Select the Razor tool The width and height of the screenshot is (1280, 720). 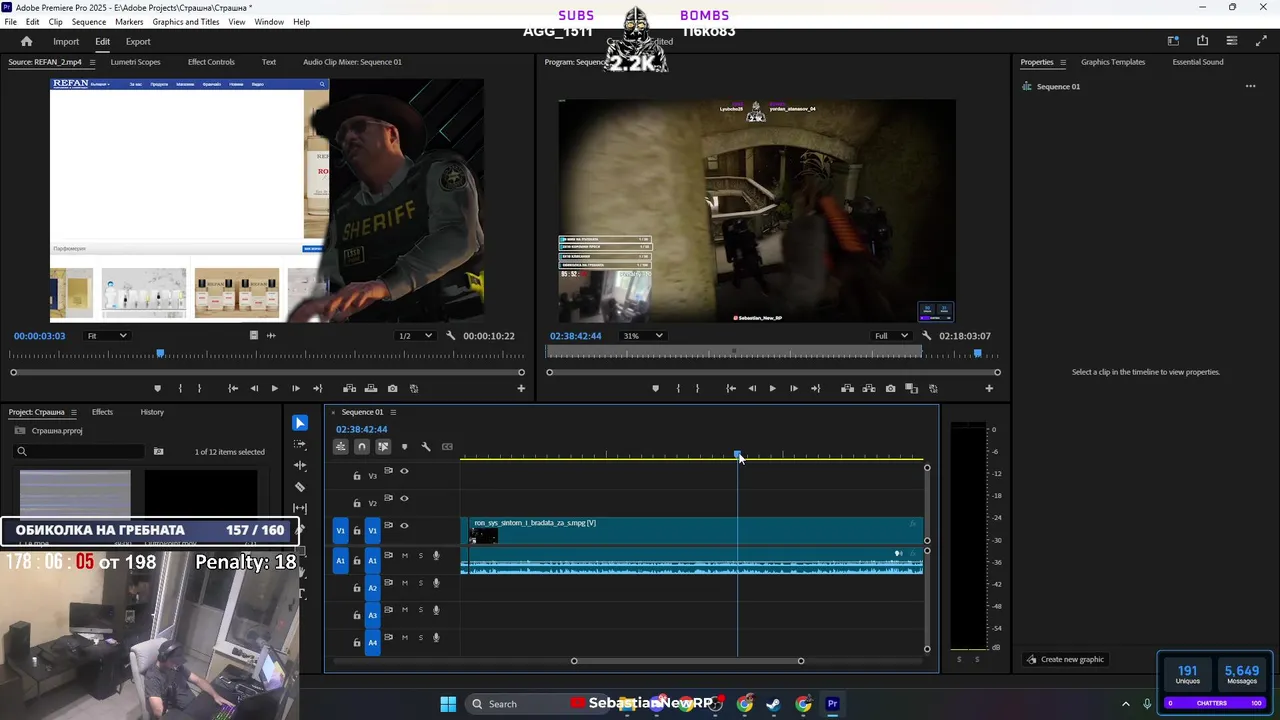point(300,487)
